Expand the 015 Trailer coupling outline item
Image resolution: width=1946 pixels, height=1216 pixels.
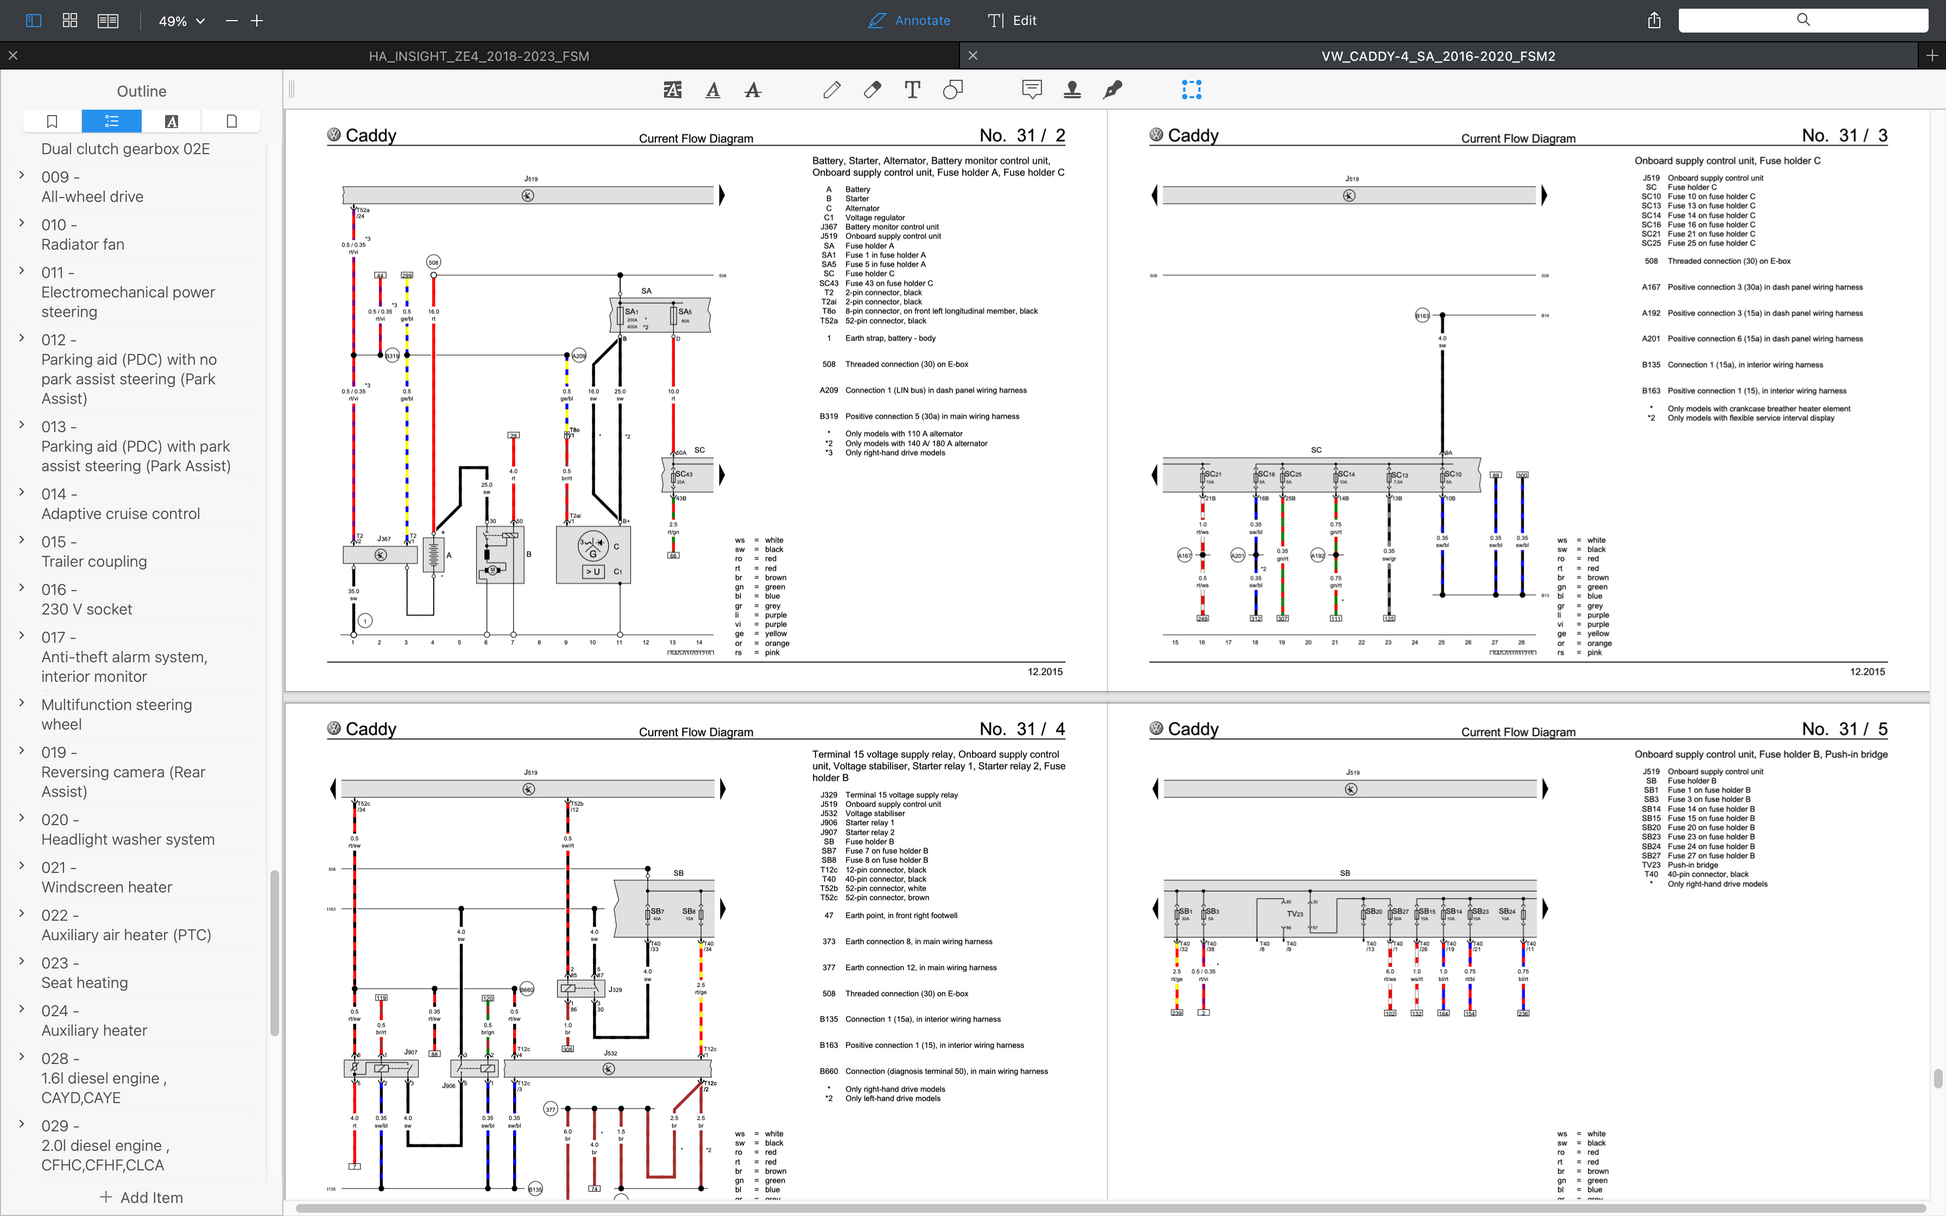click(22, 540)
